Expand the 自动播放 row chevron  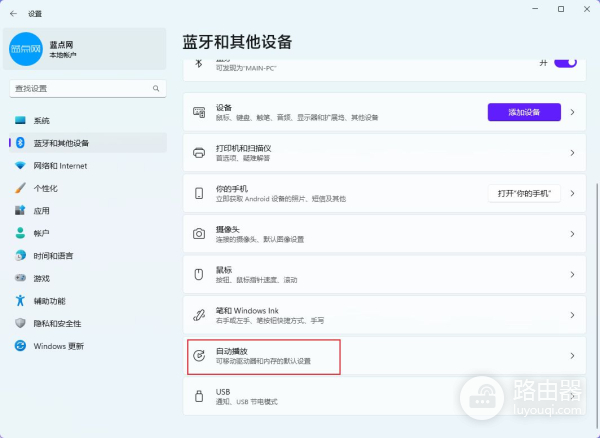(572, 356)
